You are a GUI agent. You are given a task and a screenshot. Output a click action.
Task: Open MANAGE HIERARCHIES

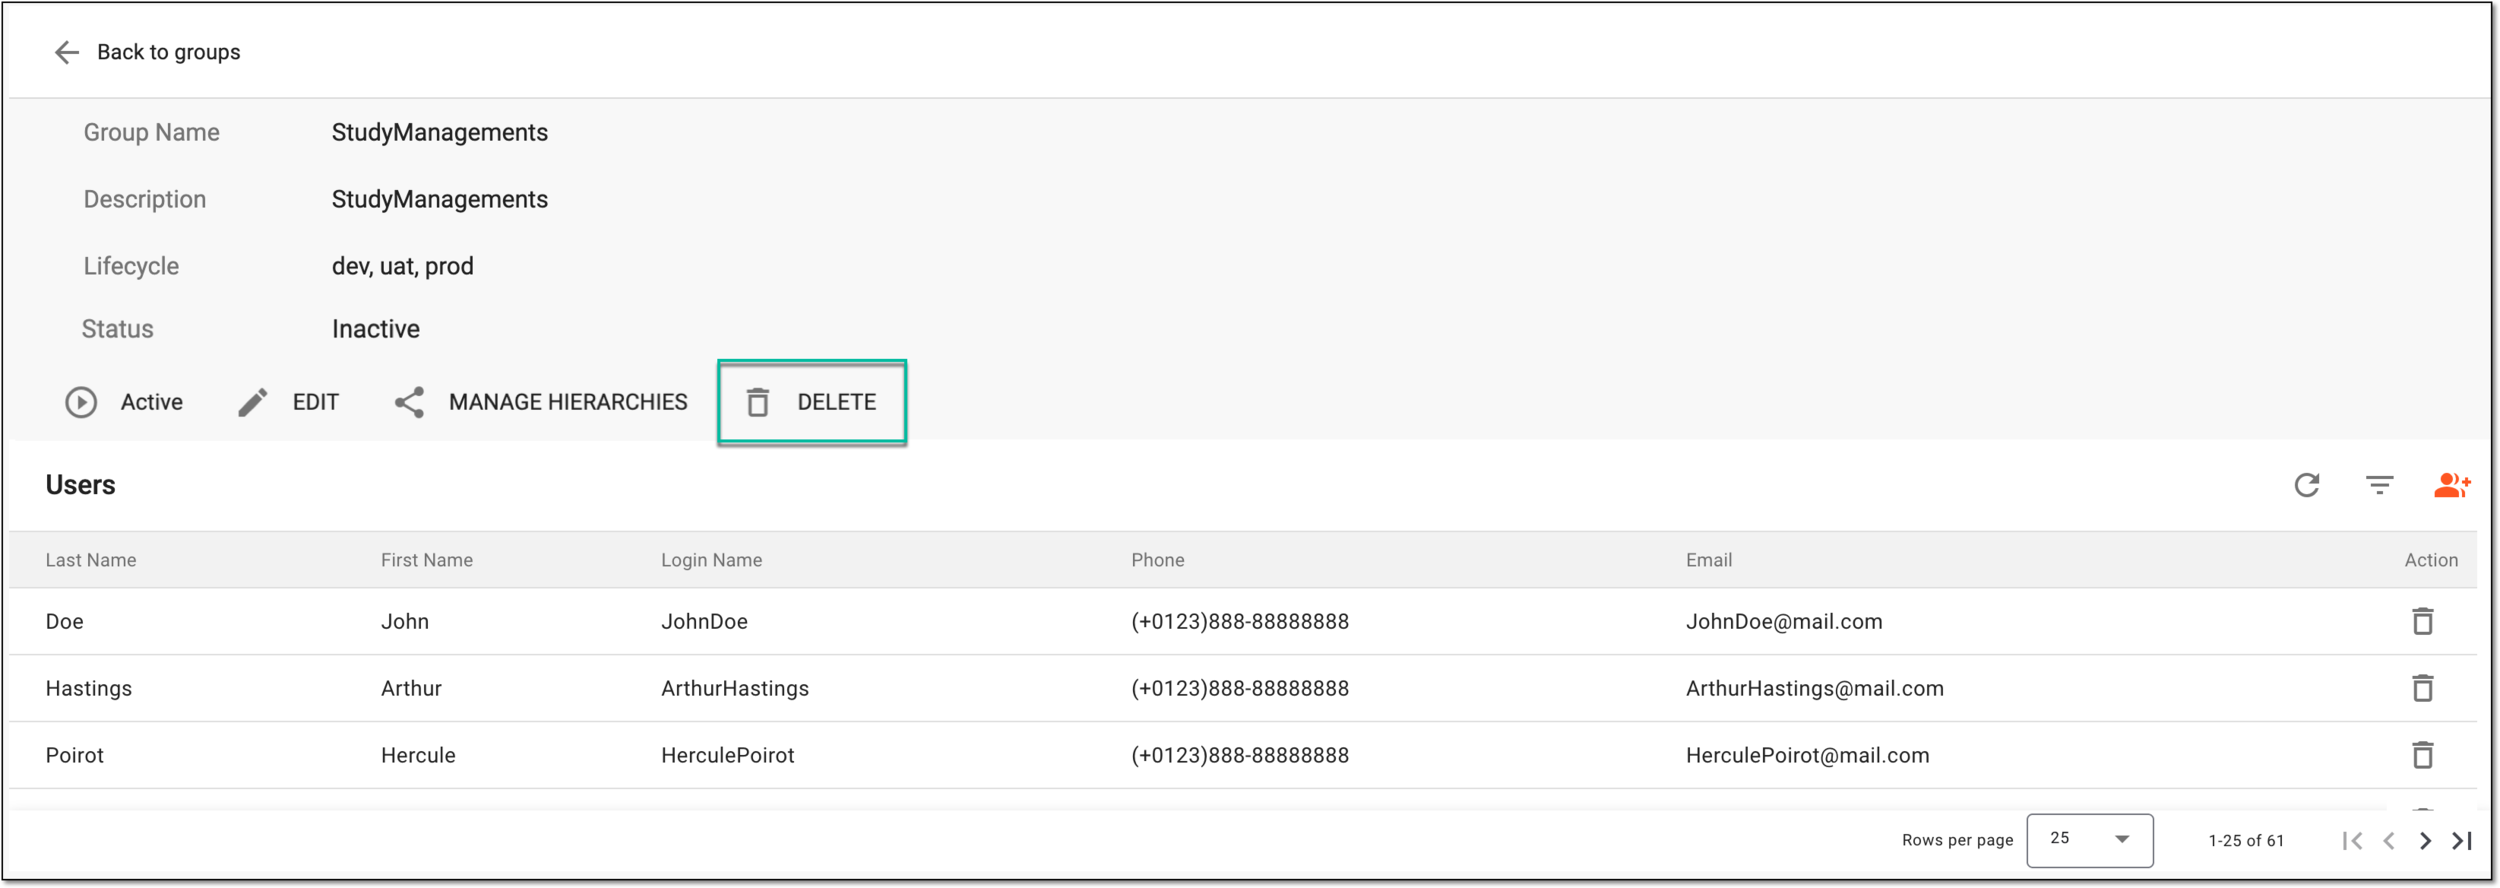pos(541,402)
